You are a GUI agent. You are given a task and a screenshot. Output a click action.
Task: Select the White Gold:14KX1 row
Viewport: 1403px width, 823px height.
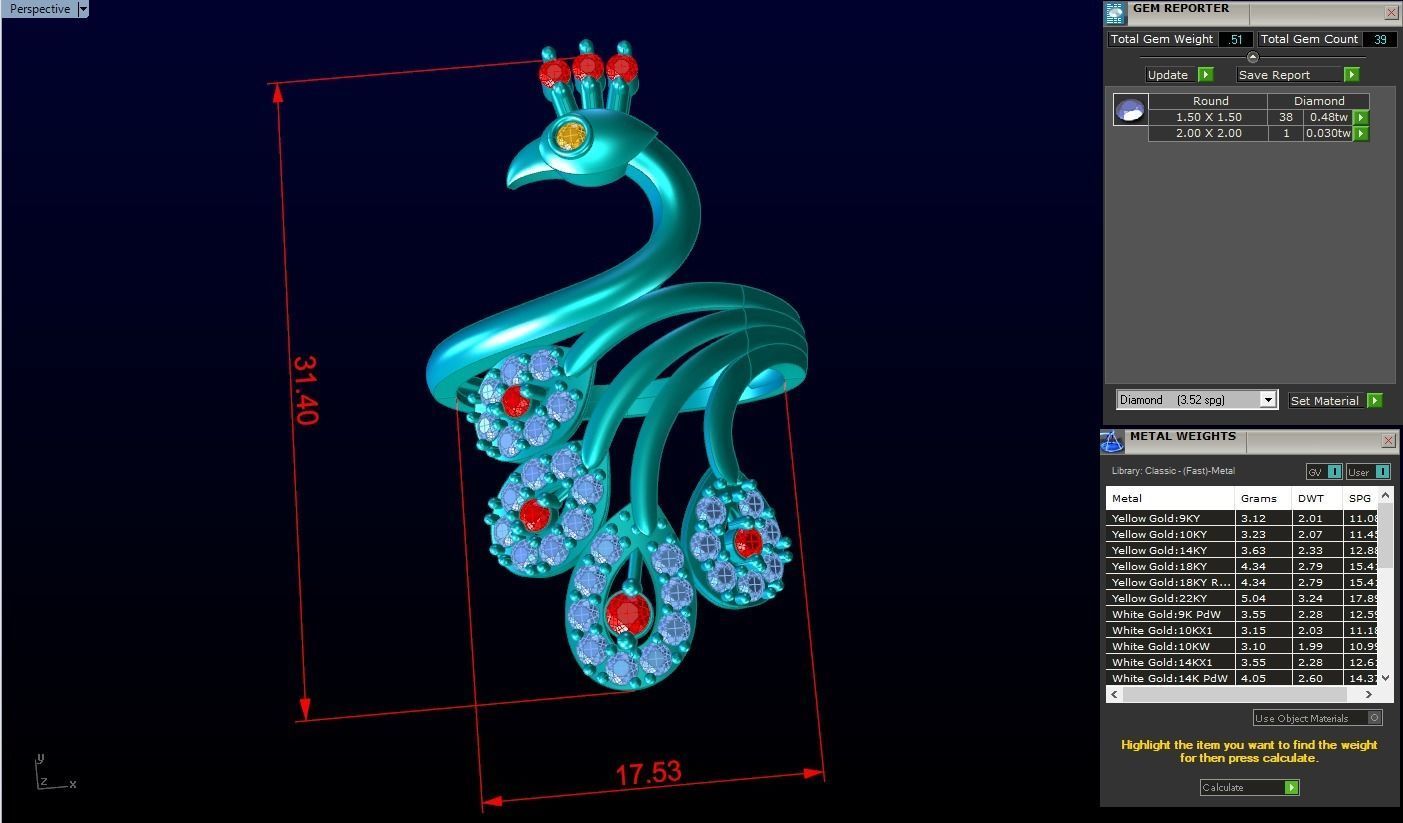tap(1241, 662)
